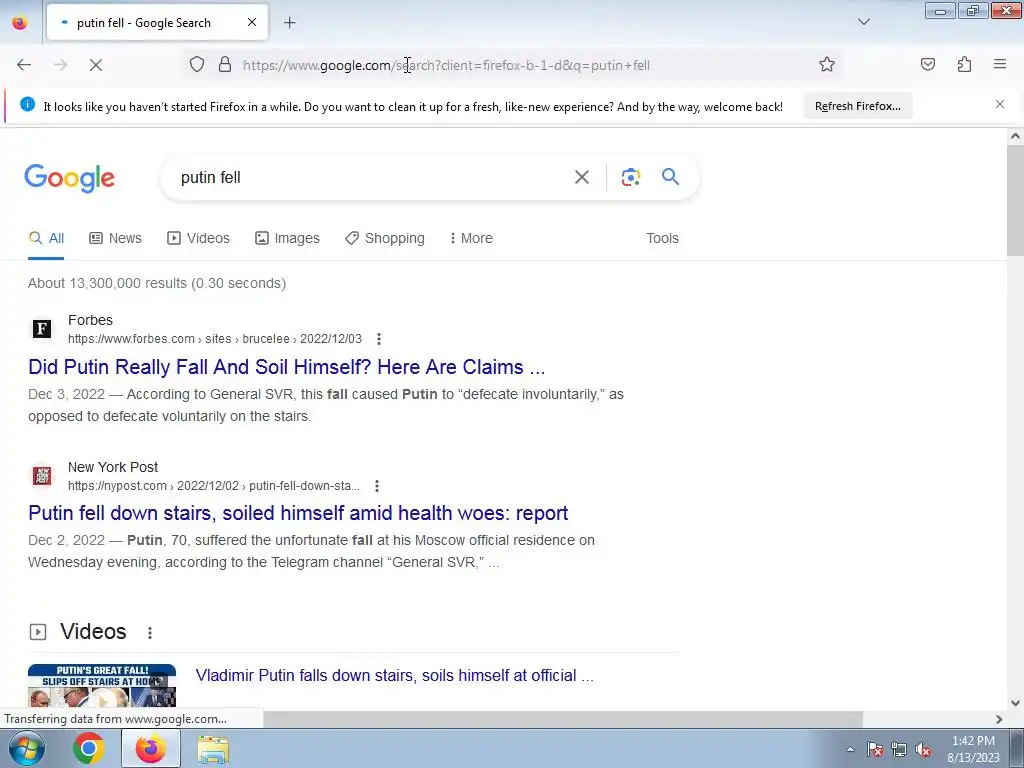This screenshot has width=1024, height=768.
Task: Open 'Vladimir Putin falls down stairs' video link
Action: [394, 675]
